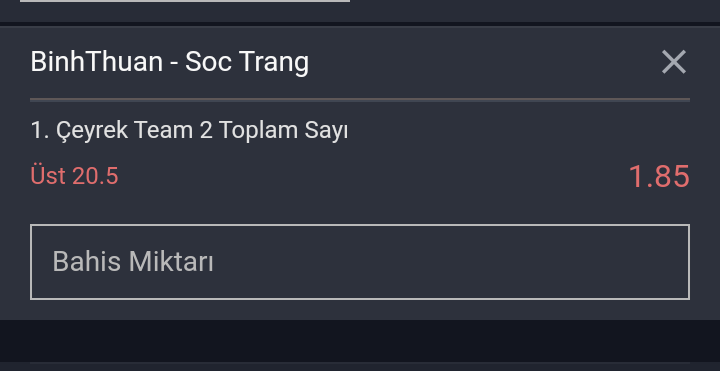Close the BinhThuan - Soc Trang bet slip
The height and width of the screenshot is (371, 720).
pyautogui.click(x=674, y=62)
